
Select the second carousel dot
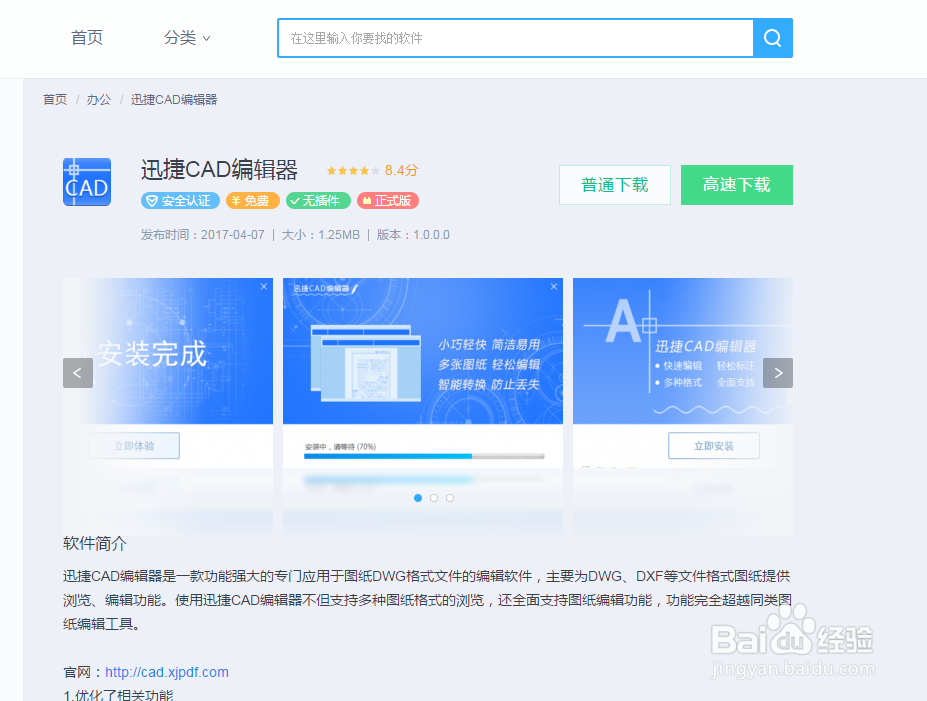434,498
